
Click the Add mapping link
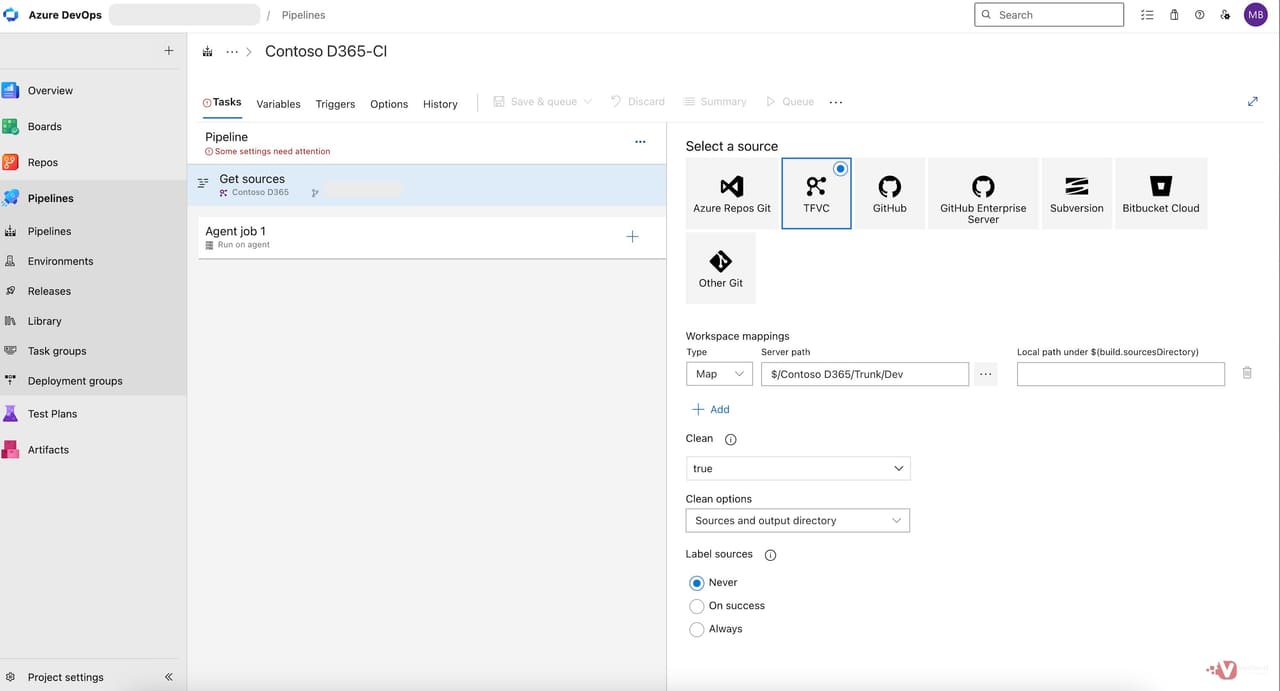click(x=711, y=409)
